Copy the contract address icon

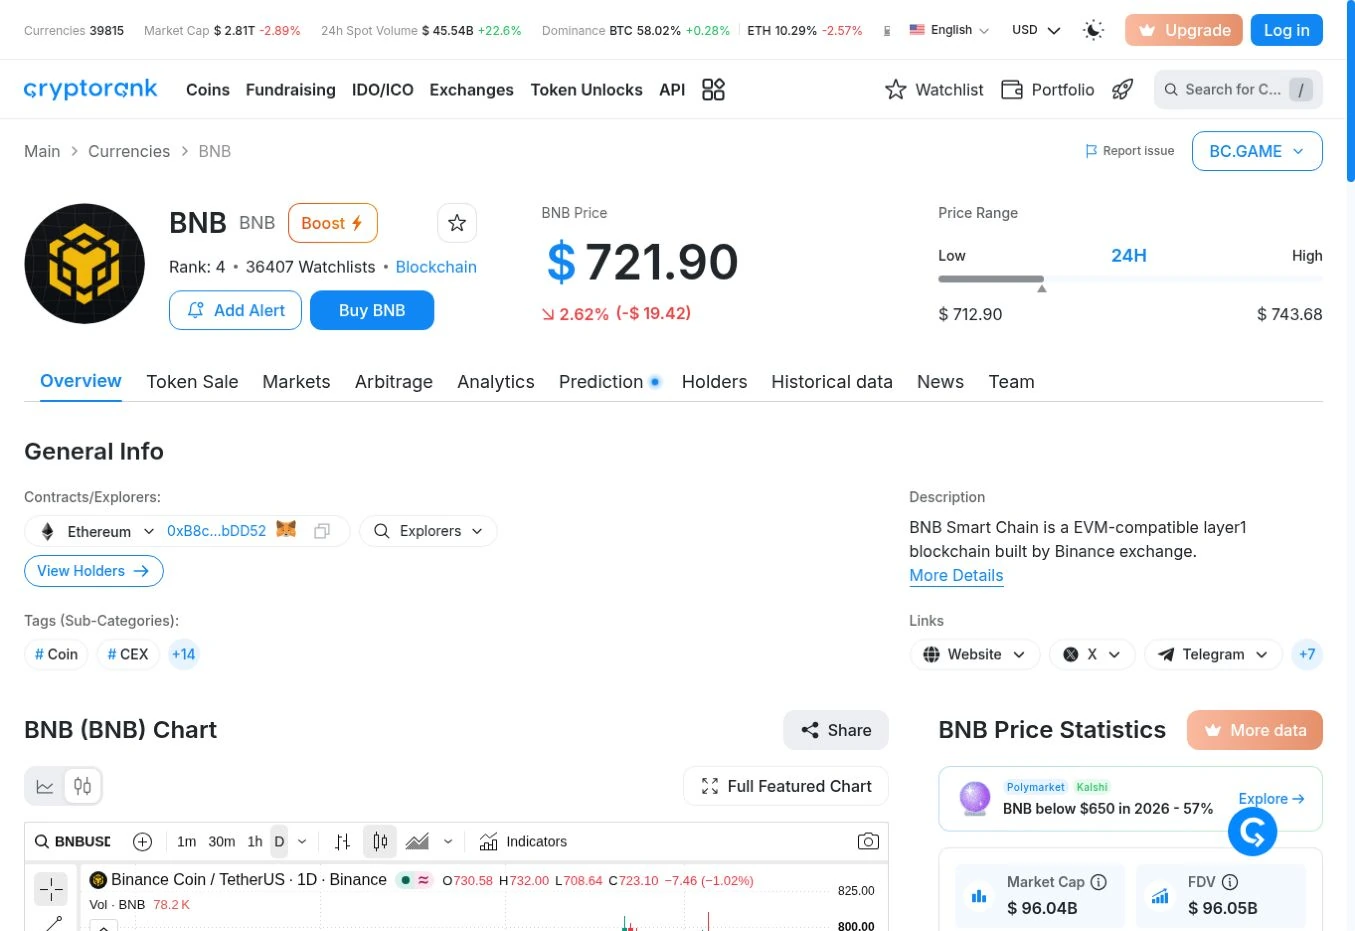pos(322,531)
